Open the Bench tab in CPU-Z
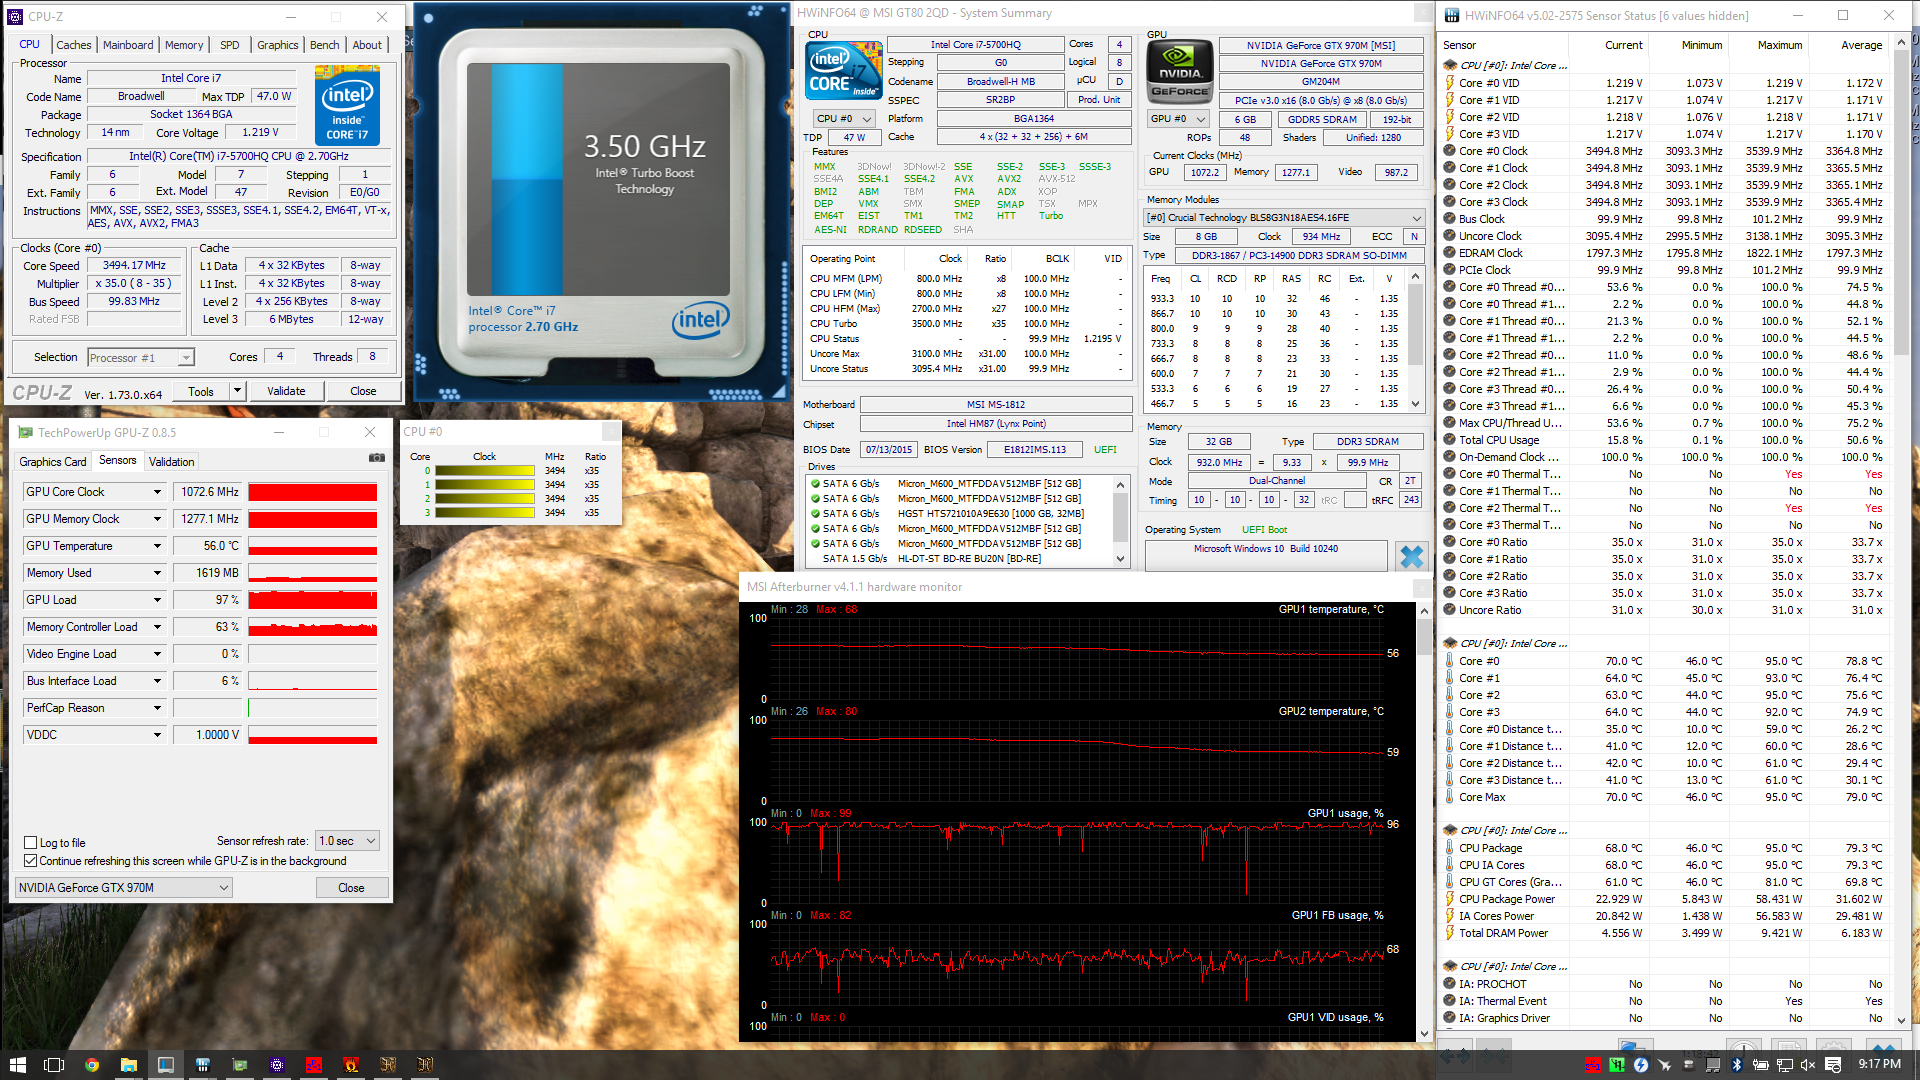This screenshot has height=1080, width=1920. [x=324, y=45]
